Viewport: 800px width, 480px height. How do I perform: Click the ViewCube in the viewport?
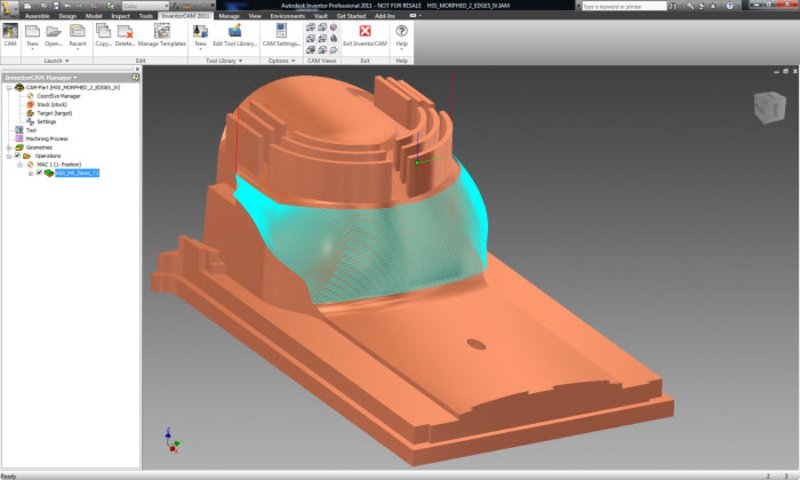coord(769,106)
